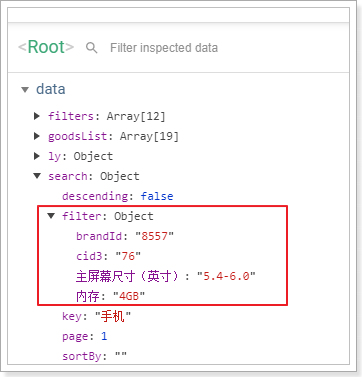
Task: Expand the filters Array[12] node
Action: [x=37, y=116]
